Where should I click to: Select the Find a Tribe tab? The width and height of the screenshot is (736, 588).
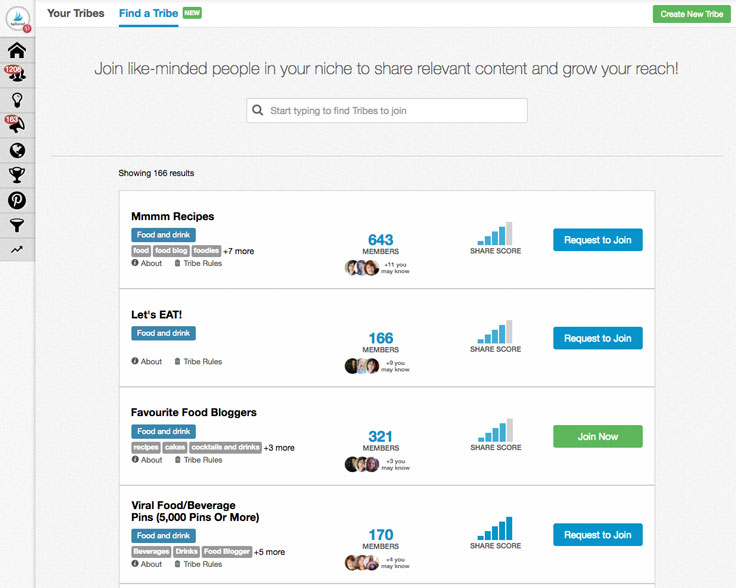pos(148,14)
